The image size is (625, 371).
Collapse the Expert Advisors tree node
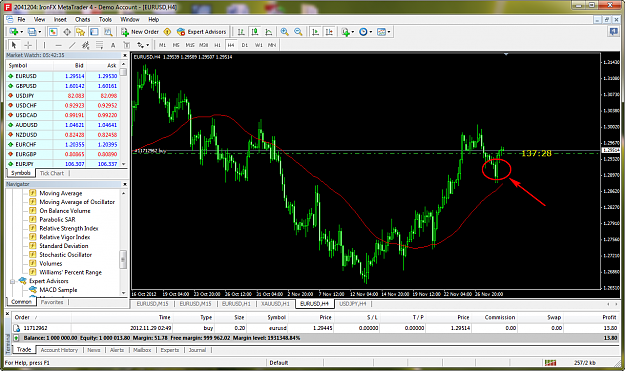pyautogui.click(x=12, y=281)
